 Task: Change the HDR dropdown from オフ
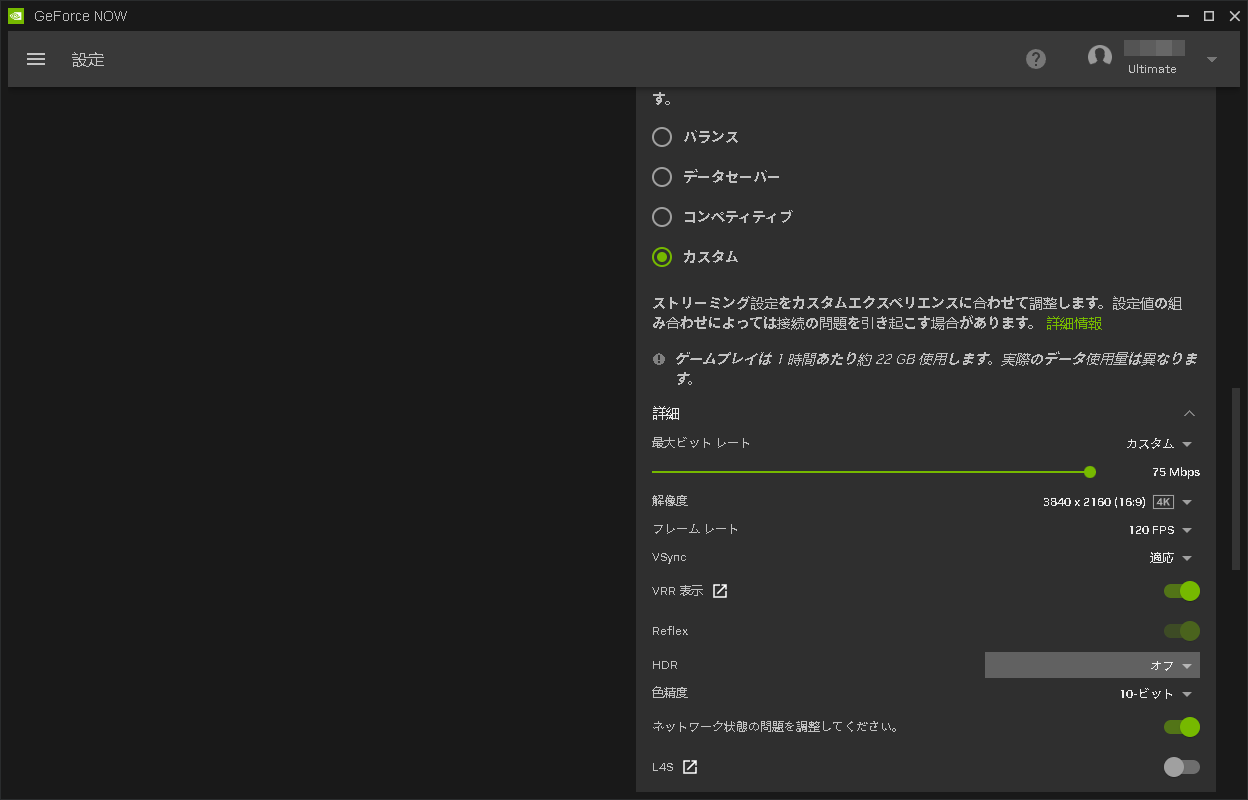[x=1091, y=664]
